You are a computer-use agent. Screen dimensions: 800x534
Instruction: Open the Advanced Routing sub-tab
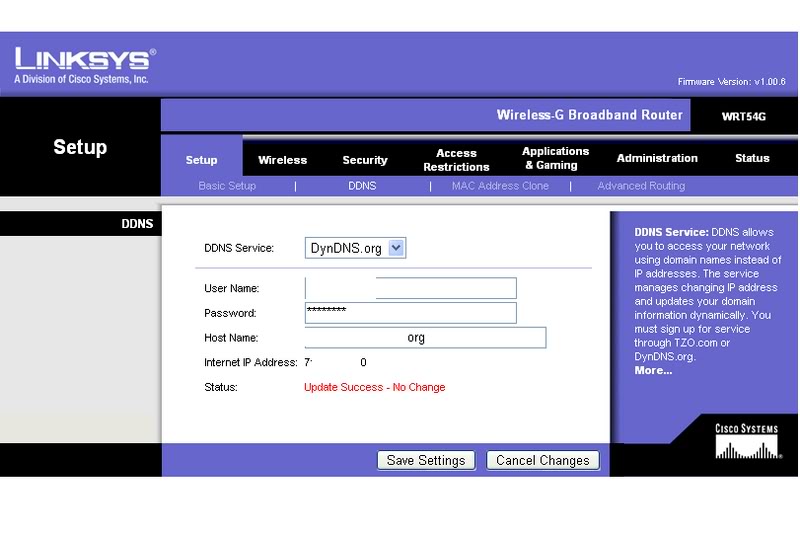(x=641, y=186)
